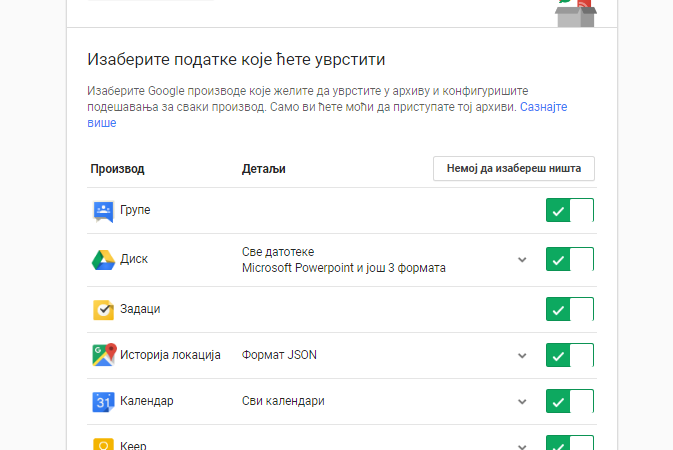The height and width of the screenshot is (450, 673).
Task: Click the Google Drive Диск icon
Action: [103, 260]
